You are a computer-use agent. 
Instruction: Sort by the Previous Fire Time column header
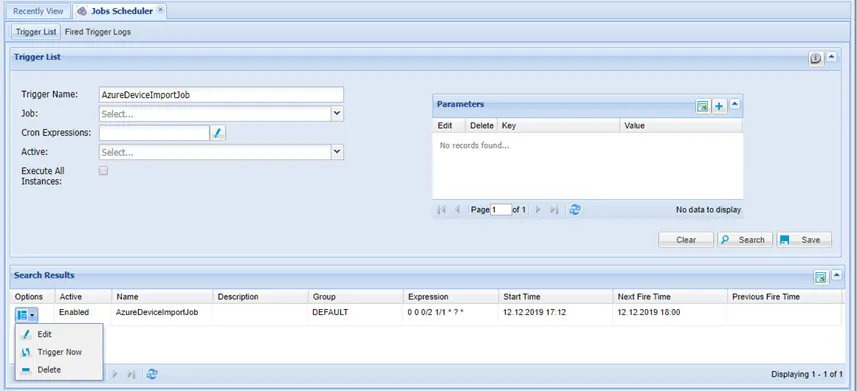pyautogui.click(x=784, y=296)
